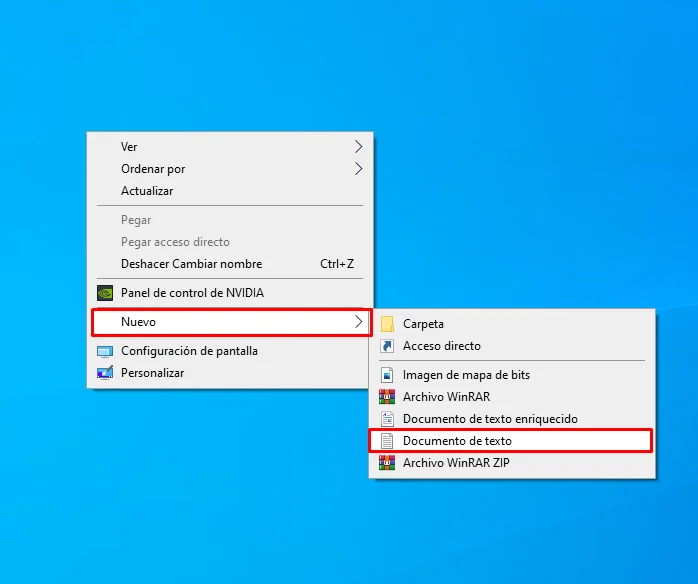Create a new Archivo WinRAR

pyautogui.click(x=512, y=397)
